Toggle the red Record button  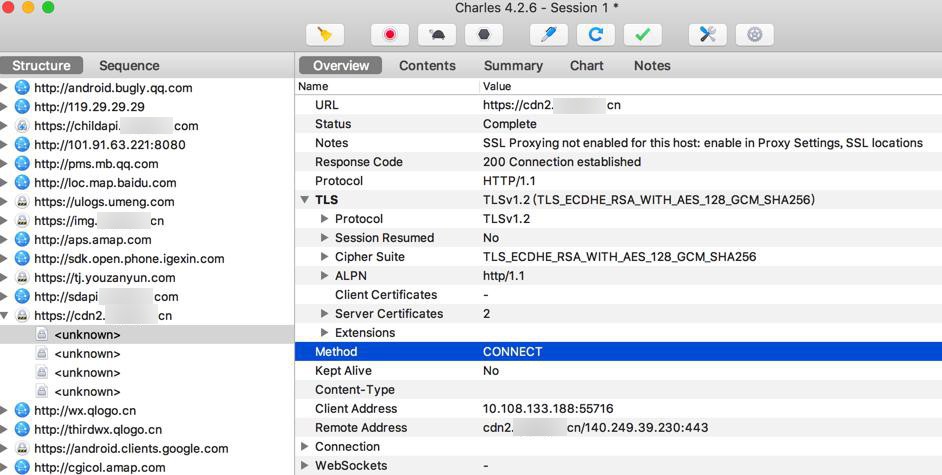tap(389, 34)
